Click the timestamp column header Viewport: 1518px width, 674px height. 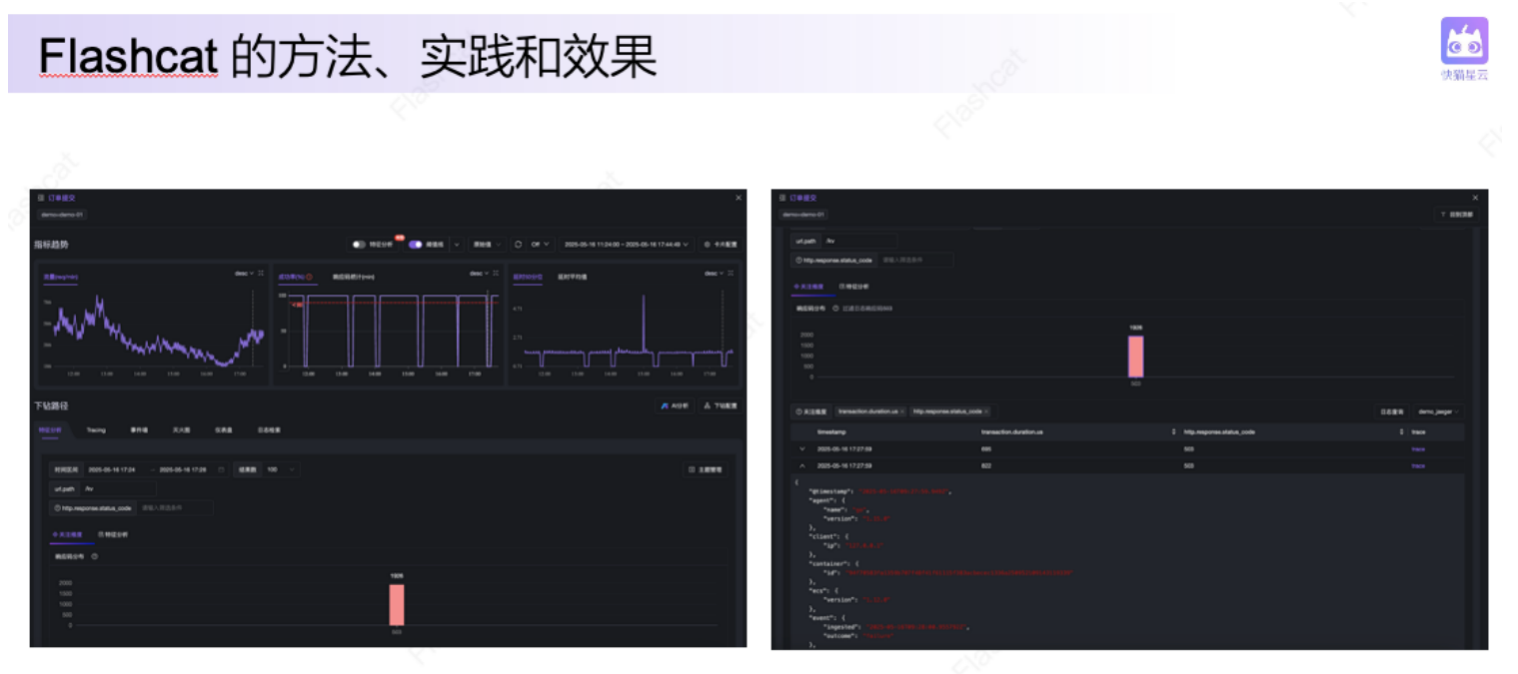832,432
